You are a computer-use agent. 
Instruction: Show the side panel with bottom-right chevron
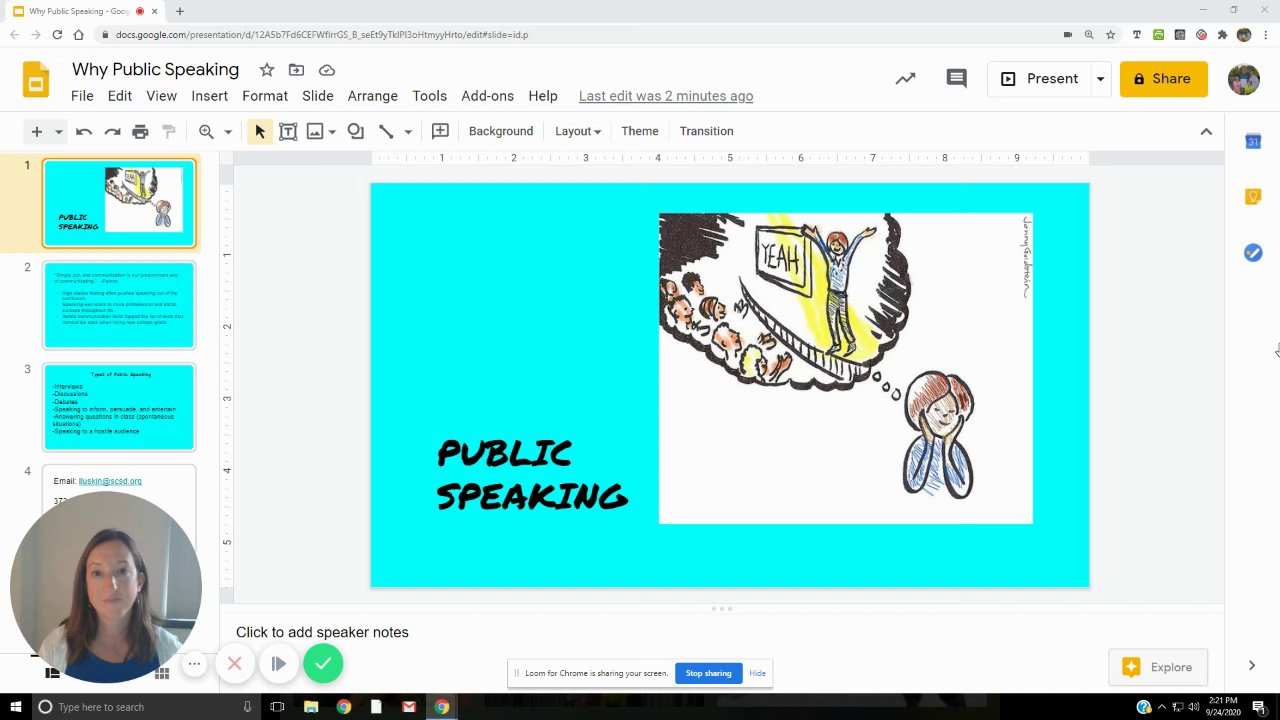click(x=1251, y=666)
